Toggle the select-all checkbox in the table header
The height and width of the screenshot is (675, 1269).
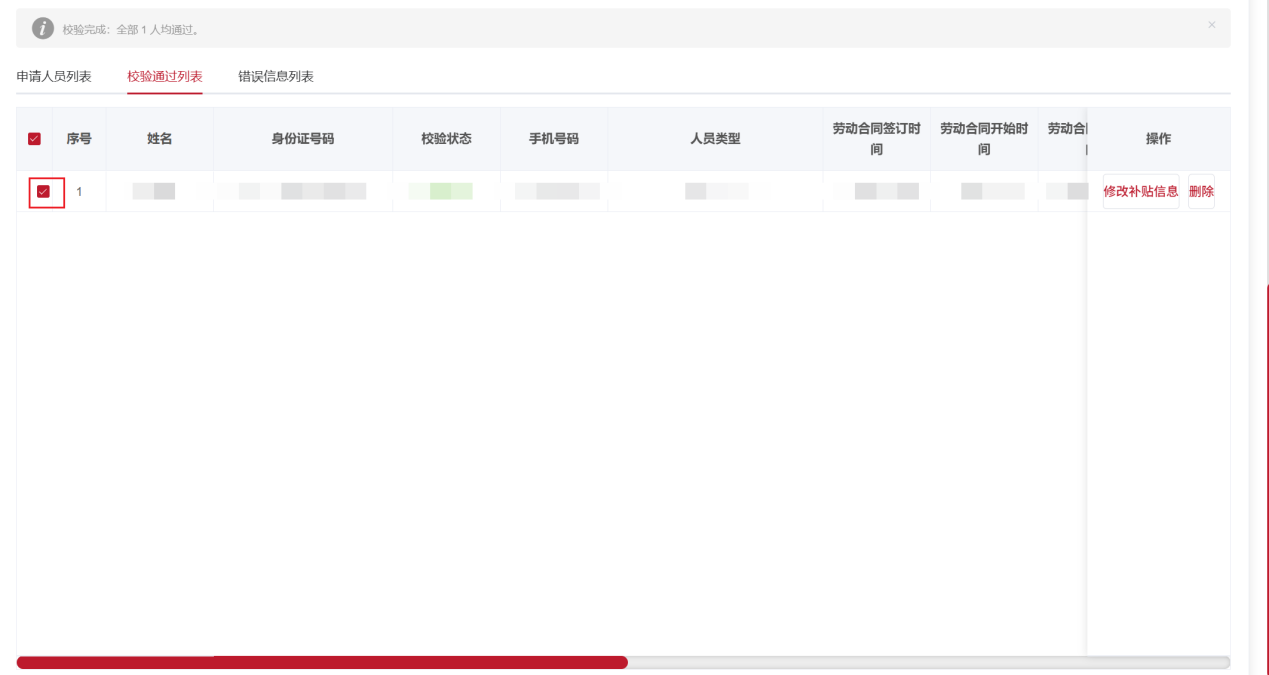(34, 139)
